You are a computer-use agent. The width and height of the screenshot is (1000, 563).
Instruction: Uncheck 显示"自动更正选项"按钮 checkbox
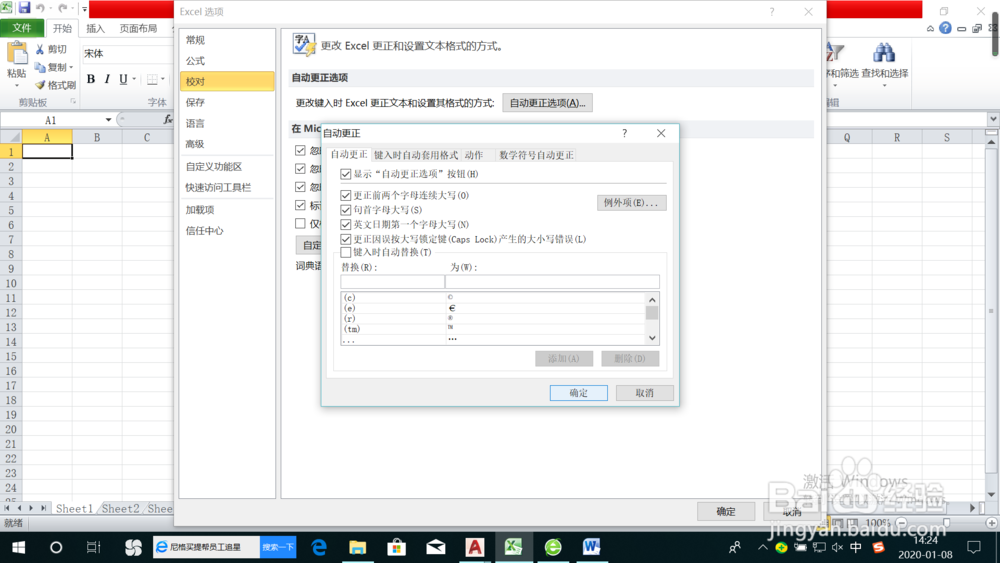tap(346, 174)
